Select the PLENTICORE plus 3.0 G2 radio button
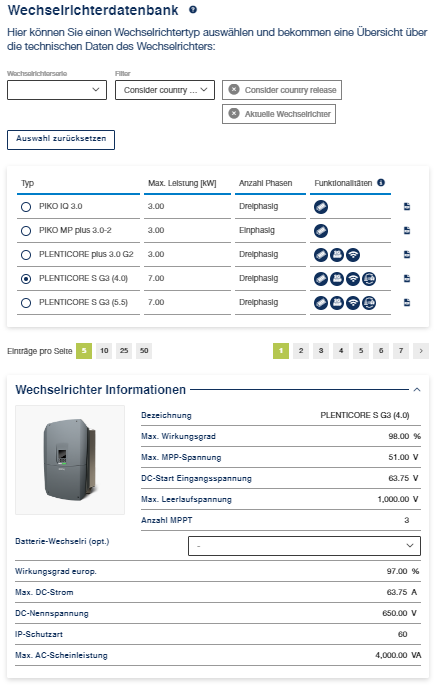The height and width of the screenshot is (687, 438). 26,255
